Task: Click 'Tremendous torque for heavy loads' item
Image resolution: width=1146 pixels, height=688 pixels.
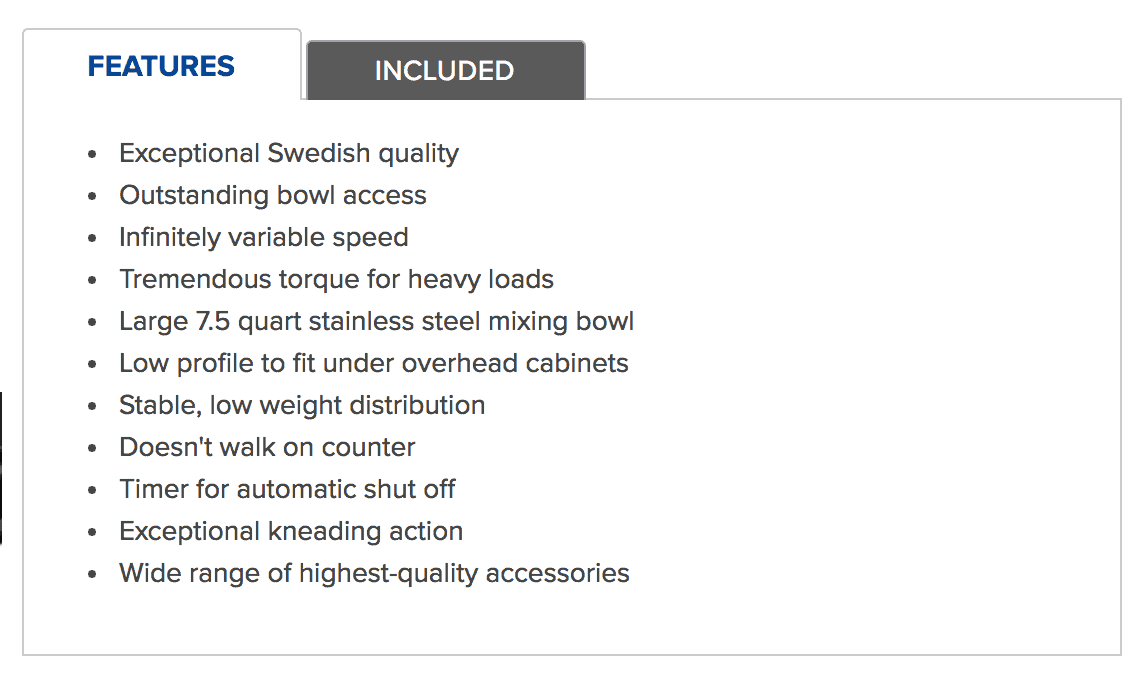Action: pyautogui.click(x=336, y=279)
